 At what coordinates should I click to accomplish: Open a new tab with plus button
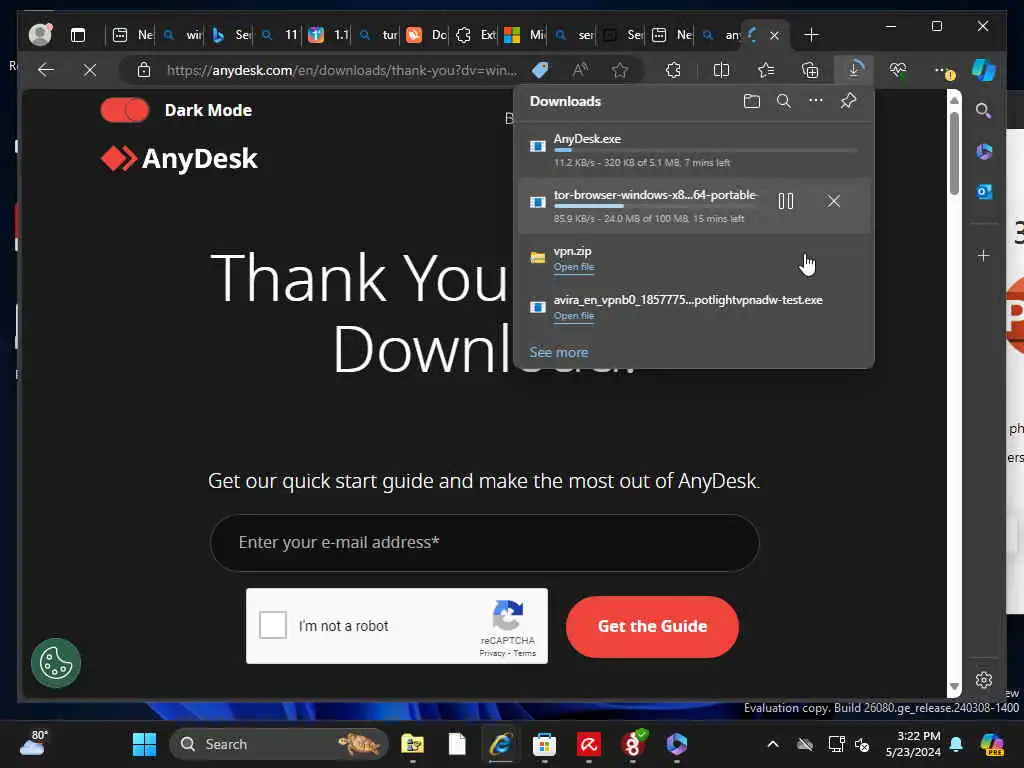point(811,35)
